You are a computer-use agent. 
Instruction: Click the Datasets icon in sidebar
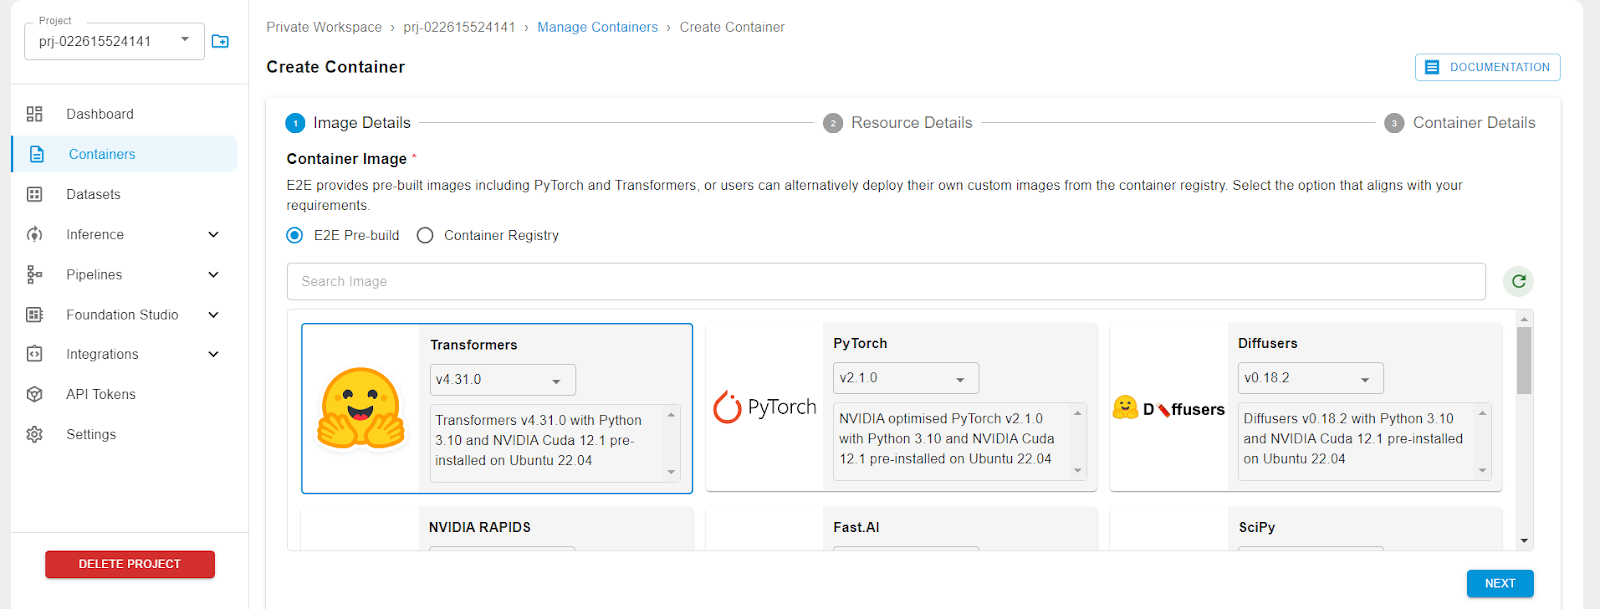coord(35,194)
